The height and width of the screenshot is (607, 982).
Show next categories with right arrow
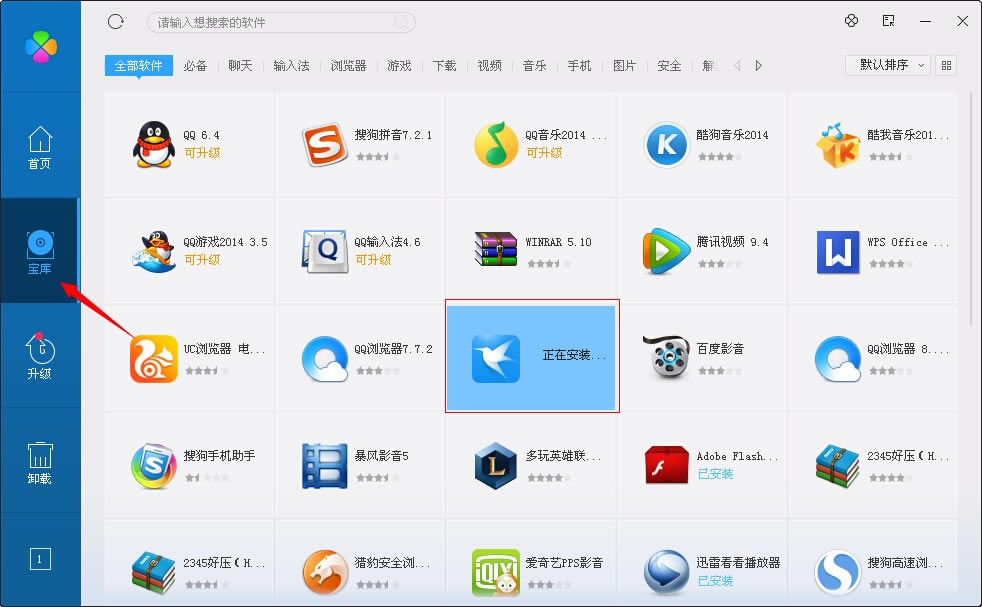(x=758, y=65)
